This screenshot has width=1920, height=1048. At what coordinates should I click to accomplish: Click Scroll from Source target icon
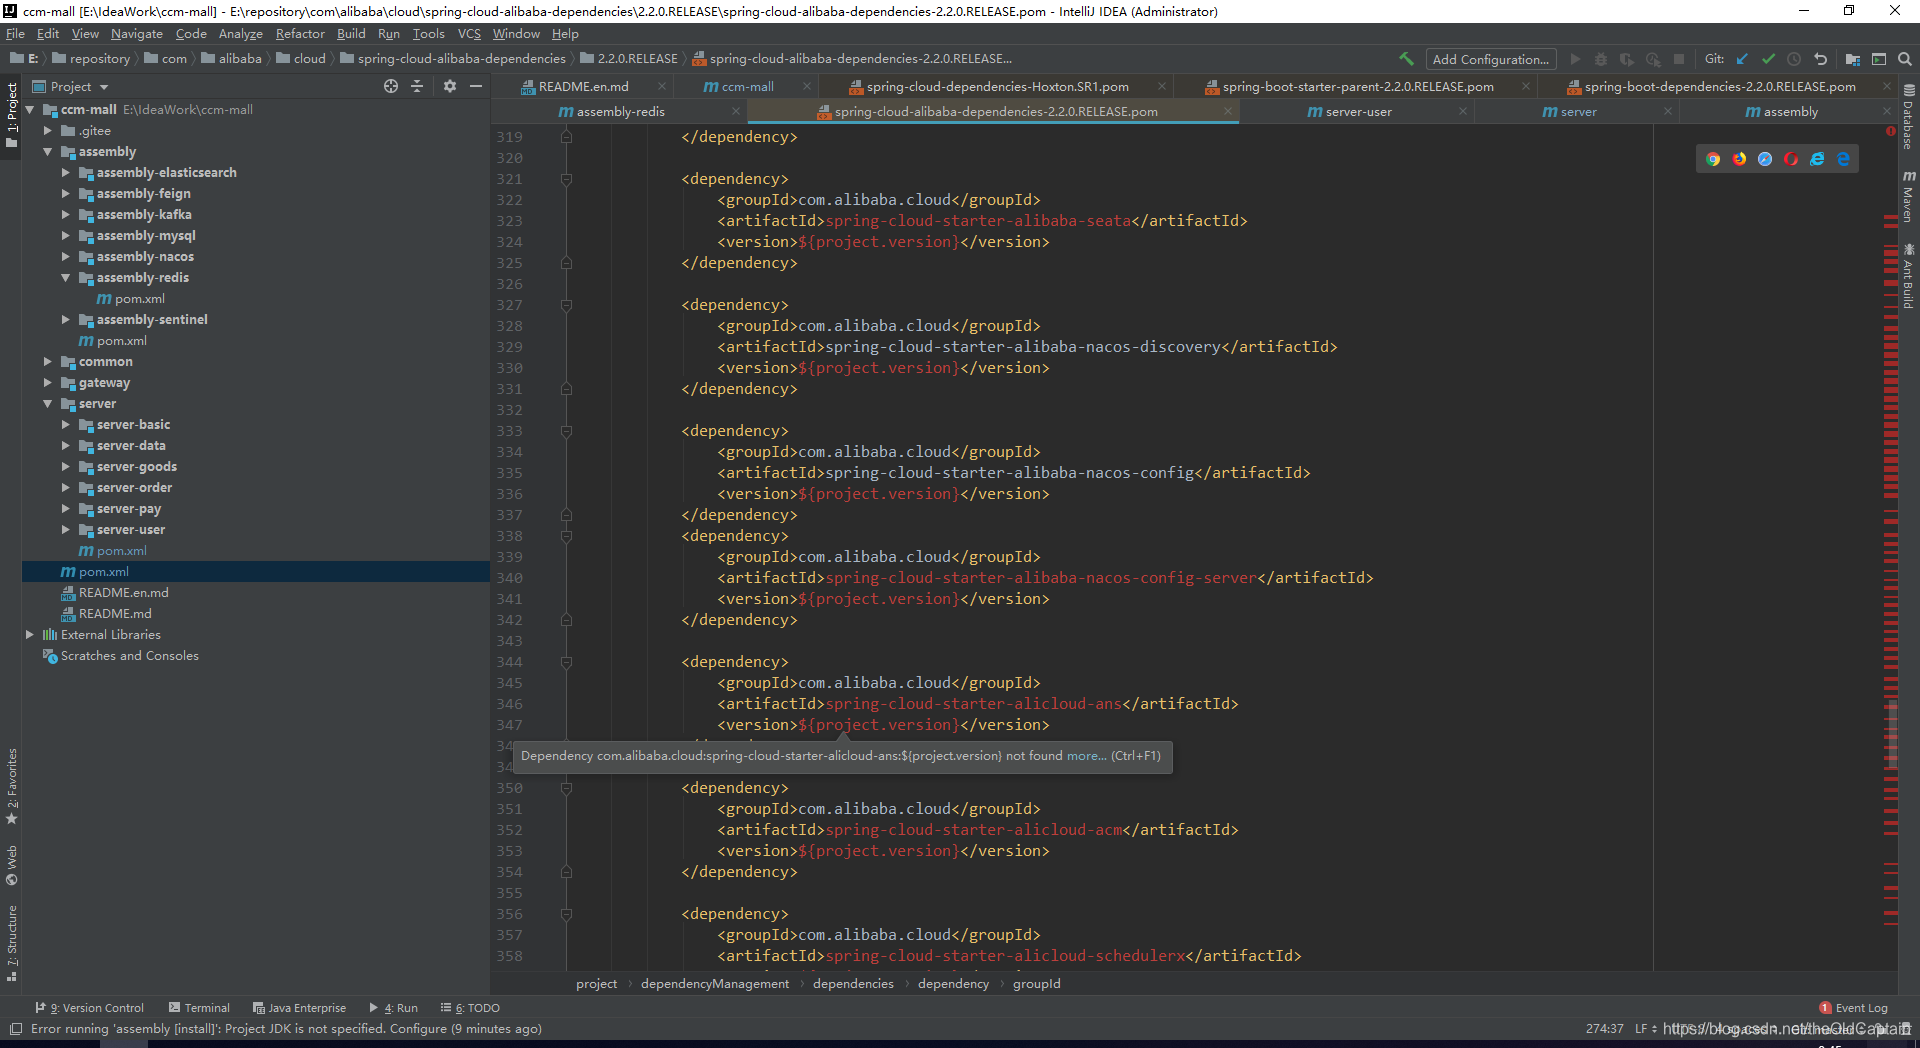click(391, 86)
